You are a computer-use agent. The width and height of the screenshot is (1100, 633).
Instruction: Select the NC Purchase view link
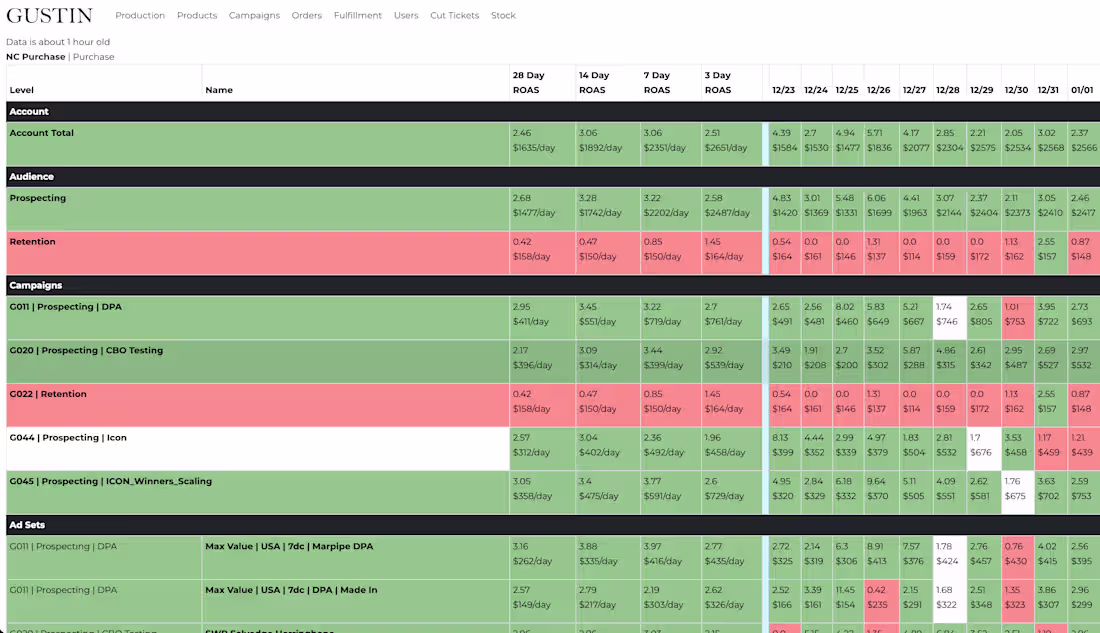click(36, 57)
